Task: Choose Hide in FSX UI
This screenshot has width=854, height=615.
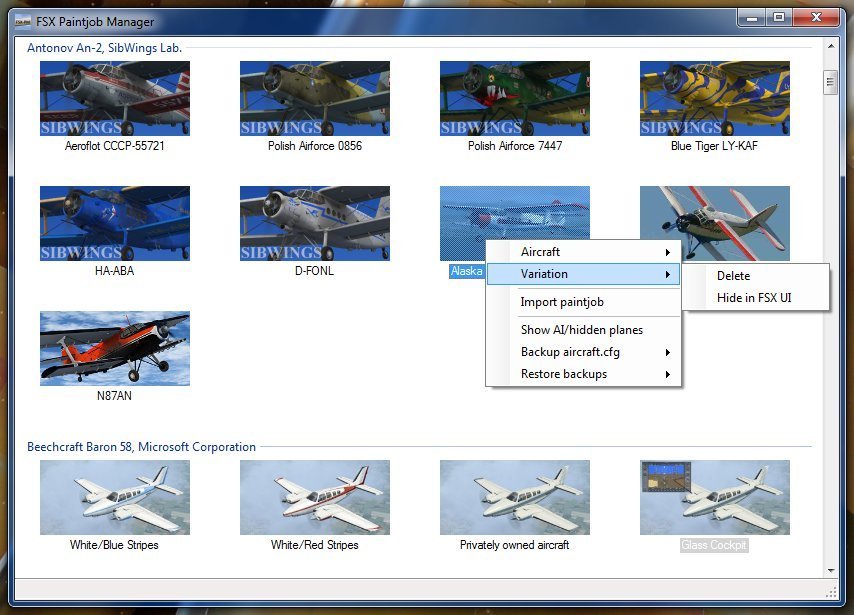Action: [755, 298]
